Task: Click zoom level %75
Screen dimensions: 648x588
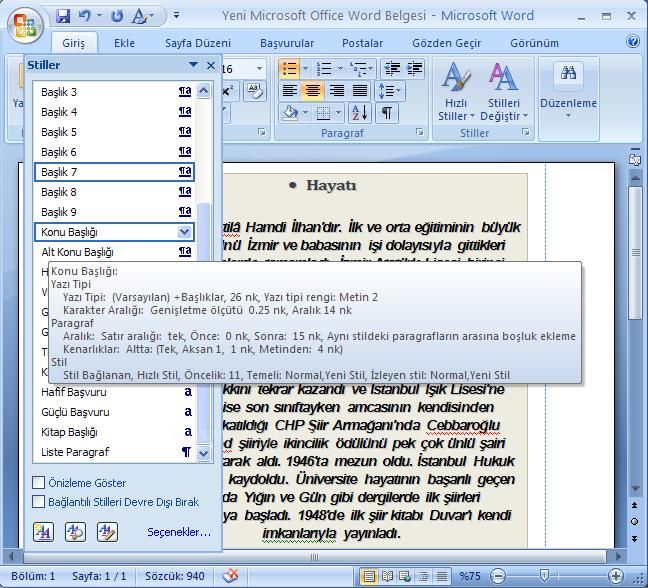Action: 470,576
